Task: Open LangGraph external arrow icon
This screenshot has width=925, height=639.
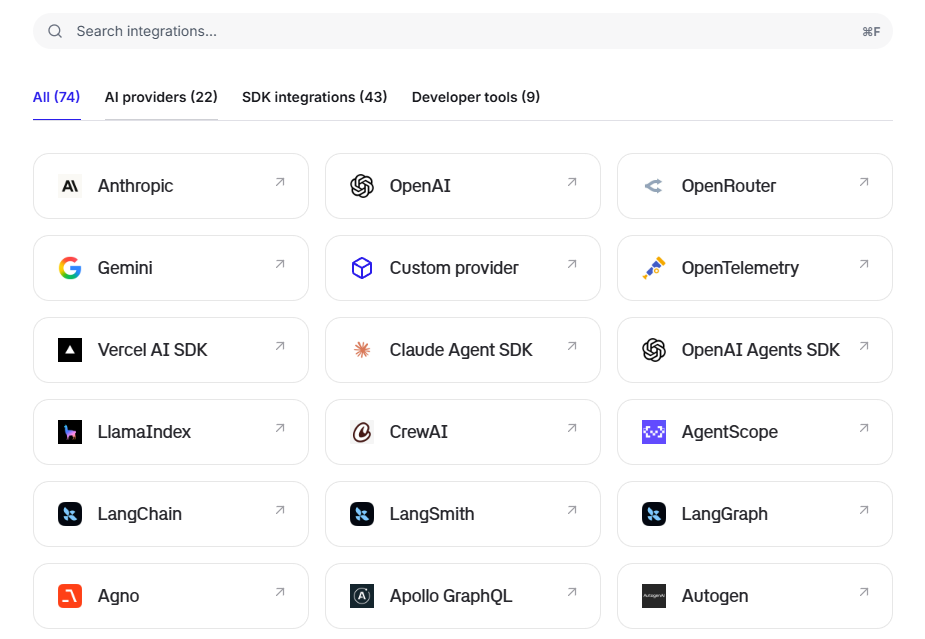Action: (x=864, y=510)
